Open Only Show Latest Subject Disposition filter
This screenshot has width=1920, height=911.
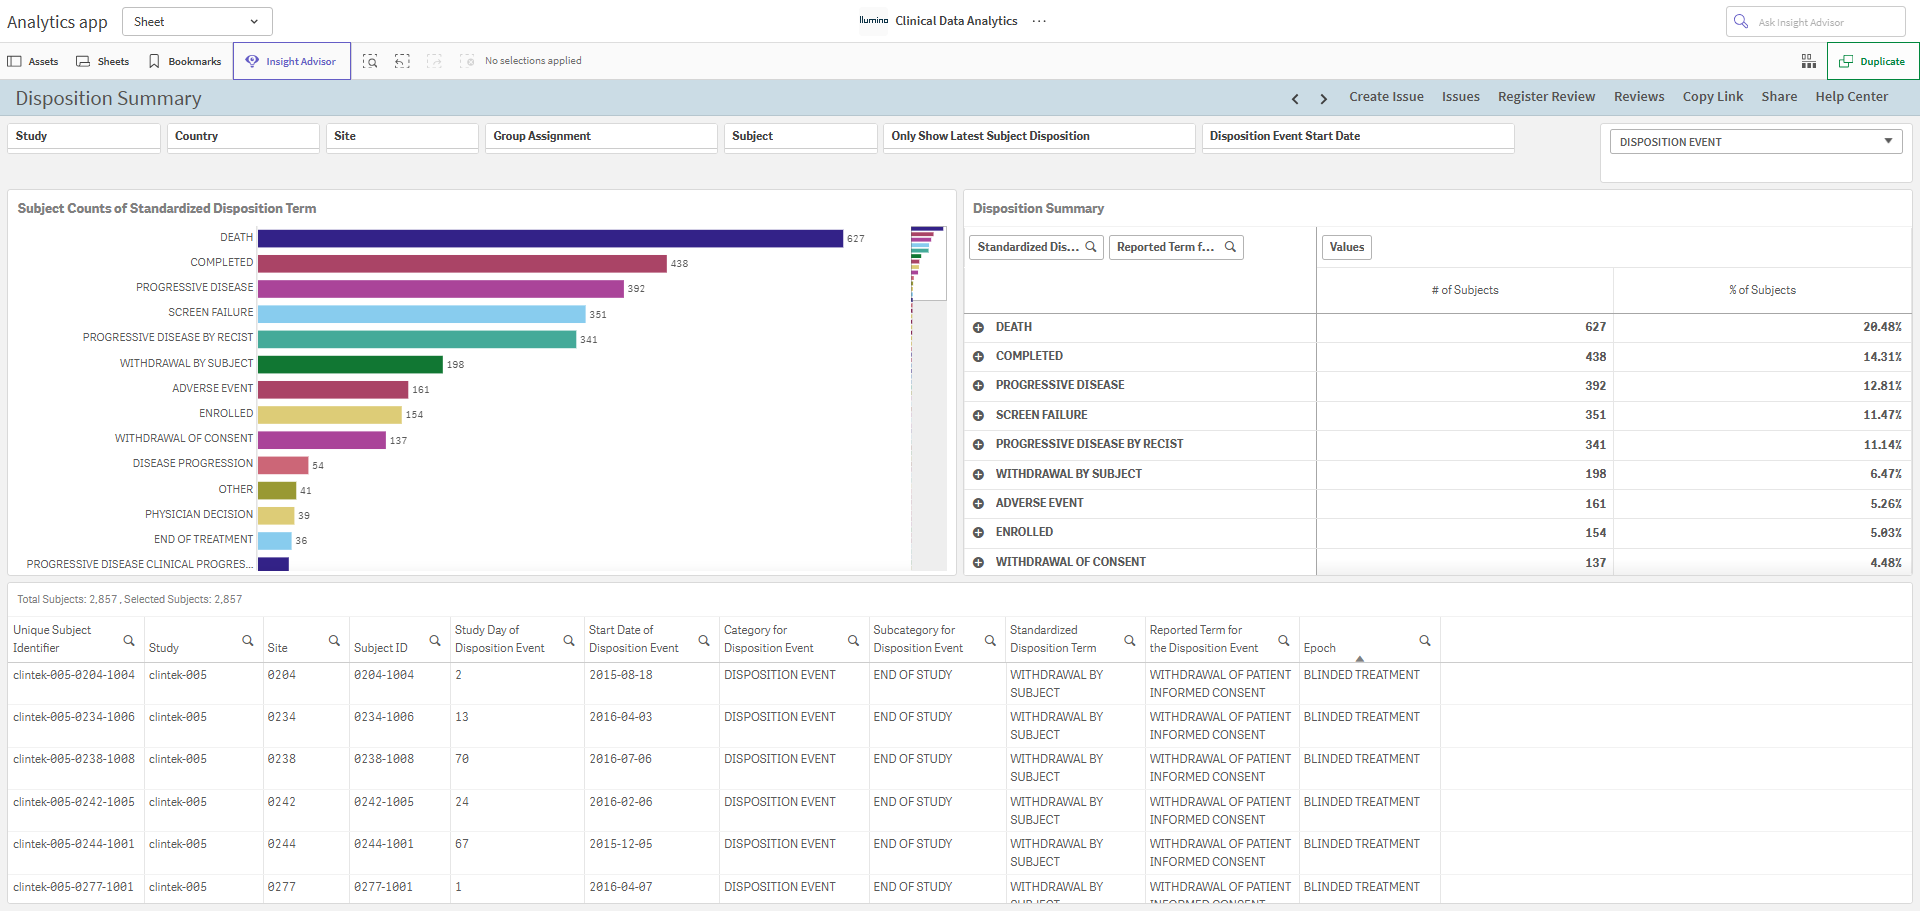pyautogui.click(x=1039, y=136)
